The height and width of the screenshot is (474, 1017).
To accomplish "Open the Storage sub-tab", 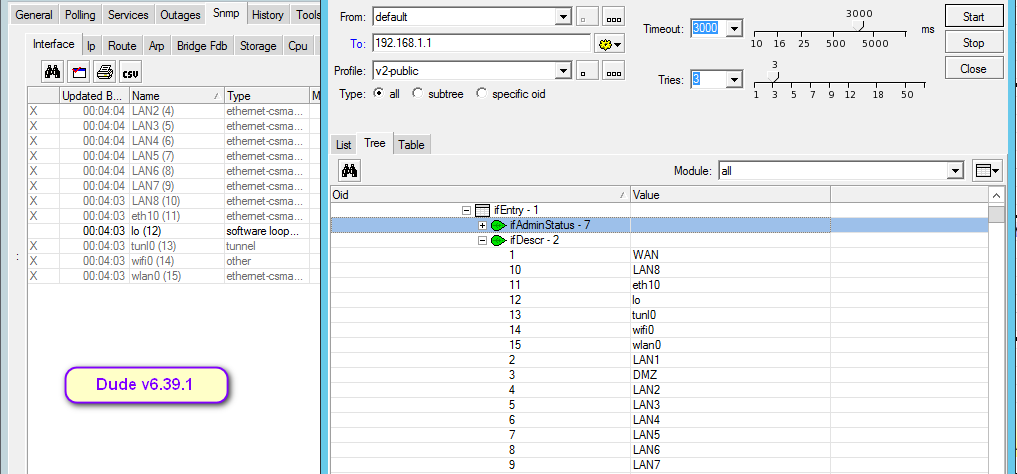I will tap(257, 46).
